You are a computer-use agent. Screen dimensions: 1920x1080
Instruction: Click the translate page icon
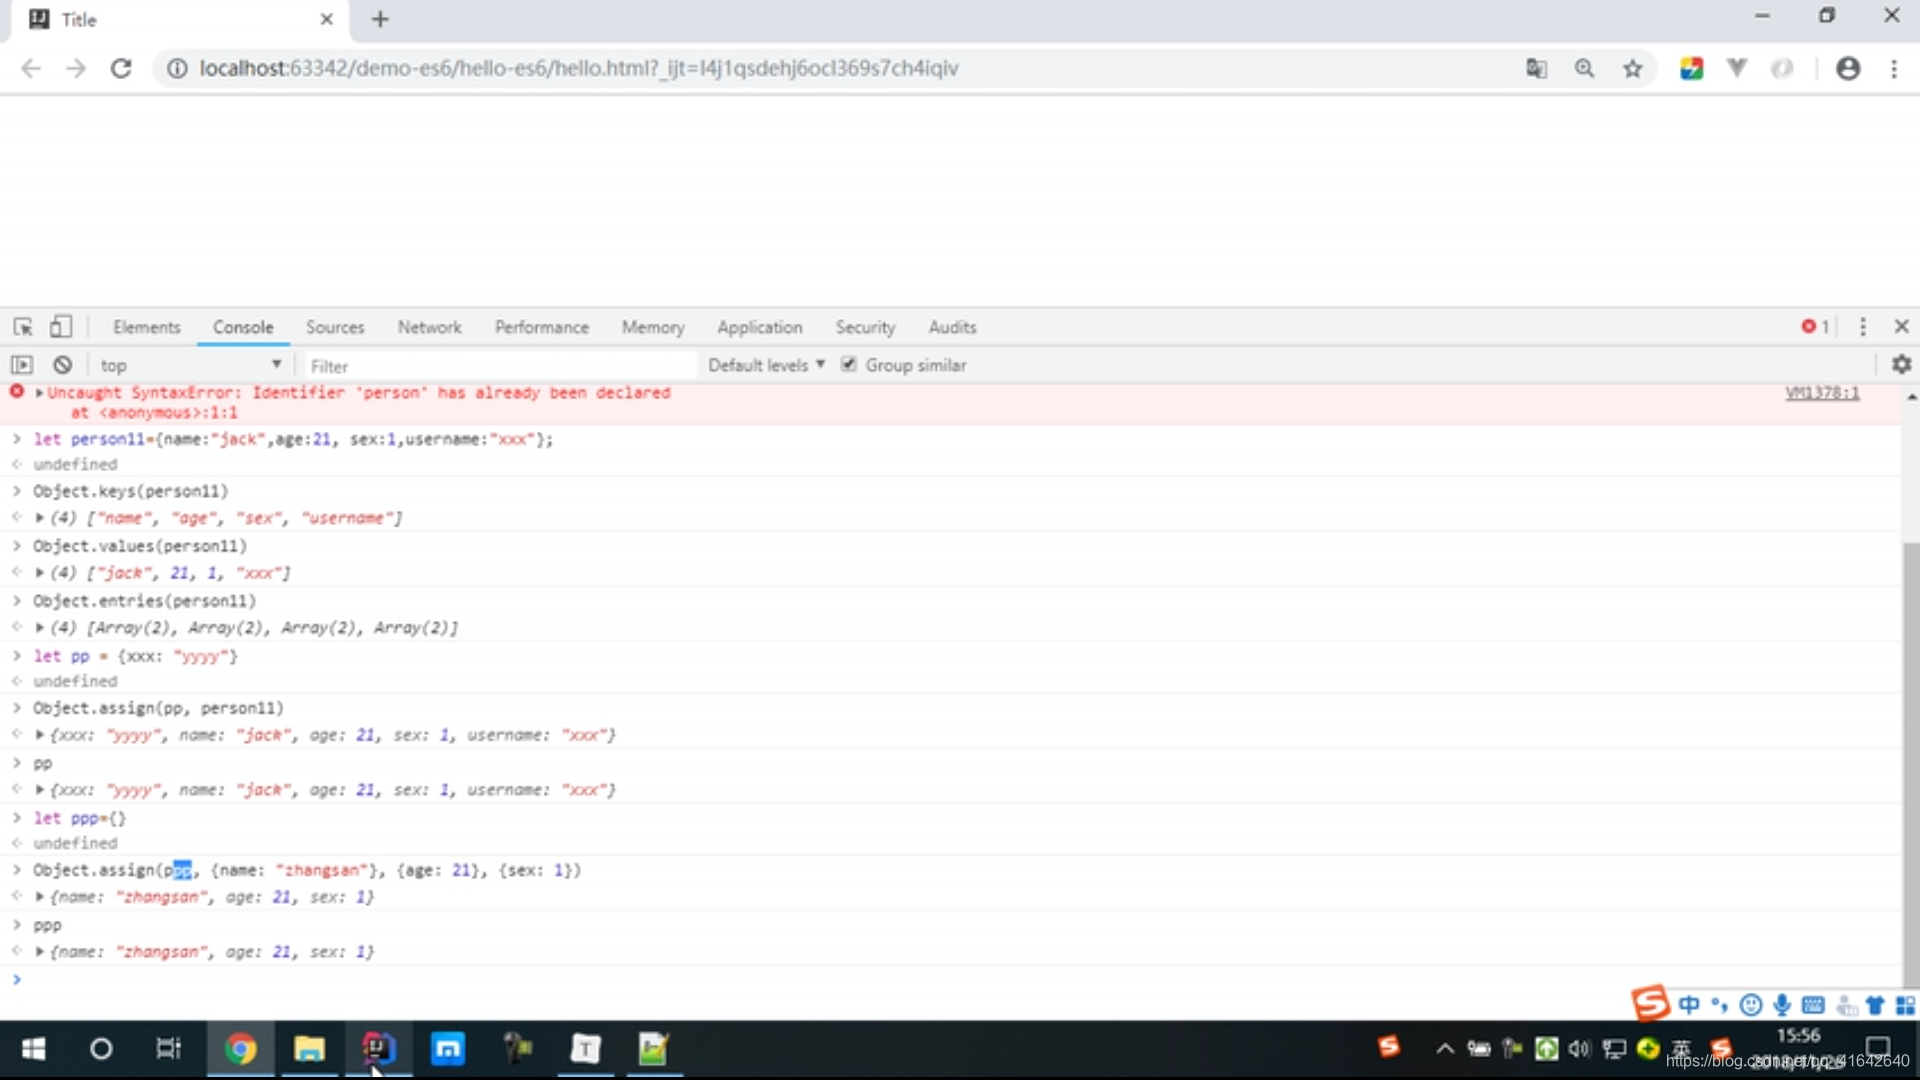(1536, 68)
